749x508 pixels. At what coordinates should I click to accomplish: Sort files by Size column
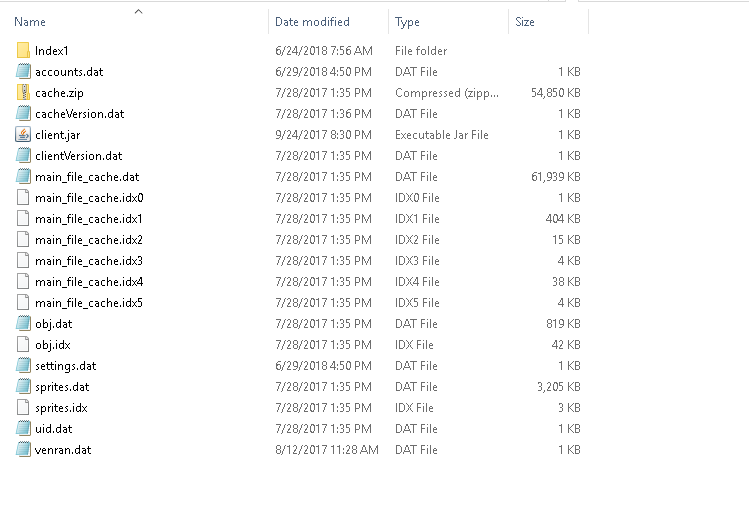(525, 22)
